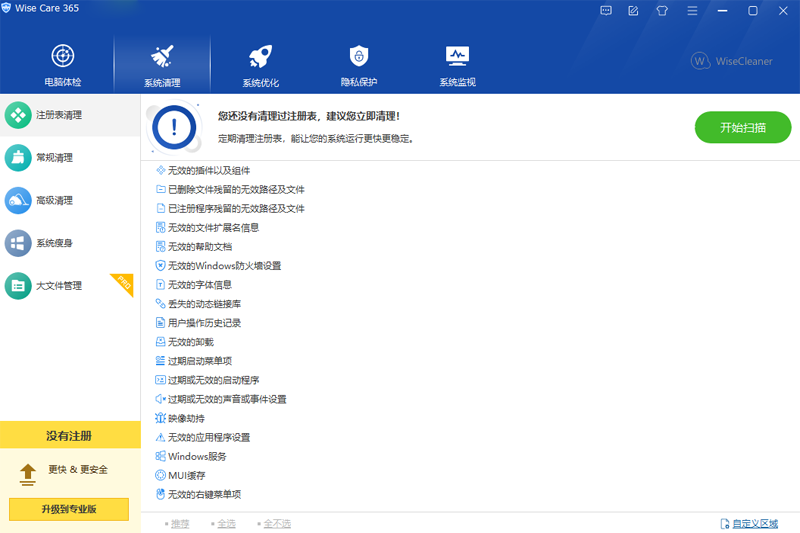Click the feedback chat icon in title bar
This screenshot has height=533, width=800.
[606, 11]
